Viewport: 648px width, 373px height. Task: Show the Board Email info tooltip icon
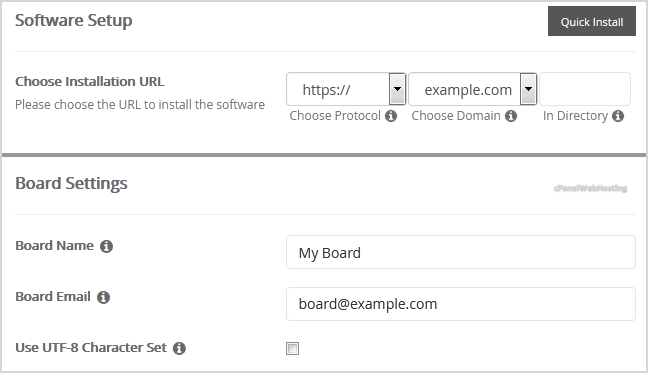click(103, 297)
